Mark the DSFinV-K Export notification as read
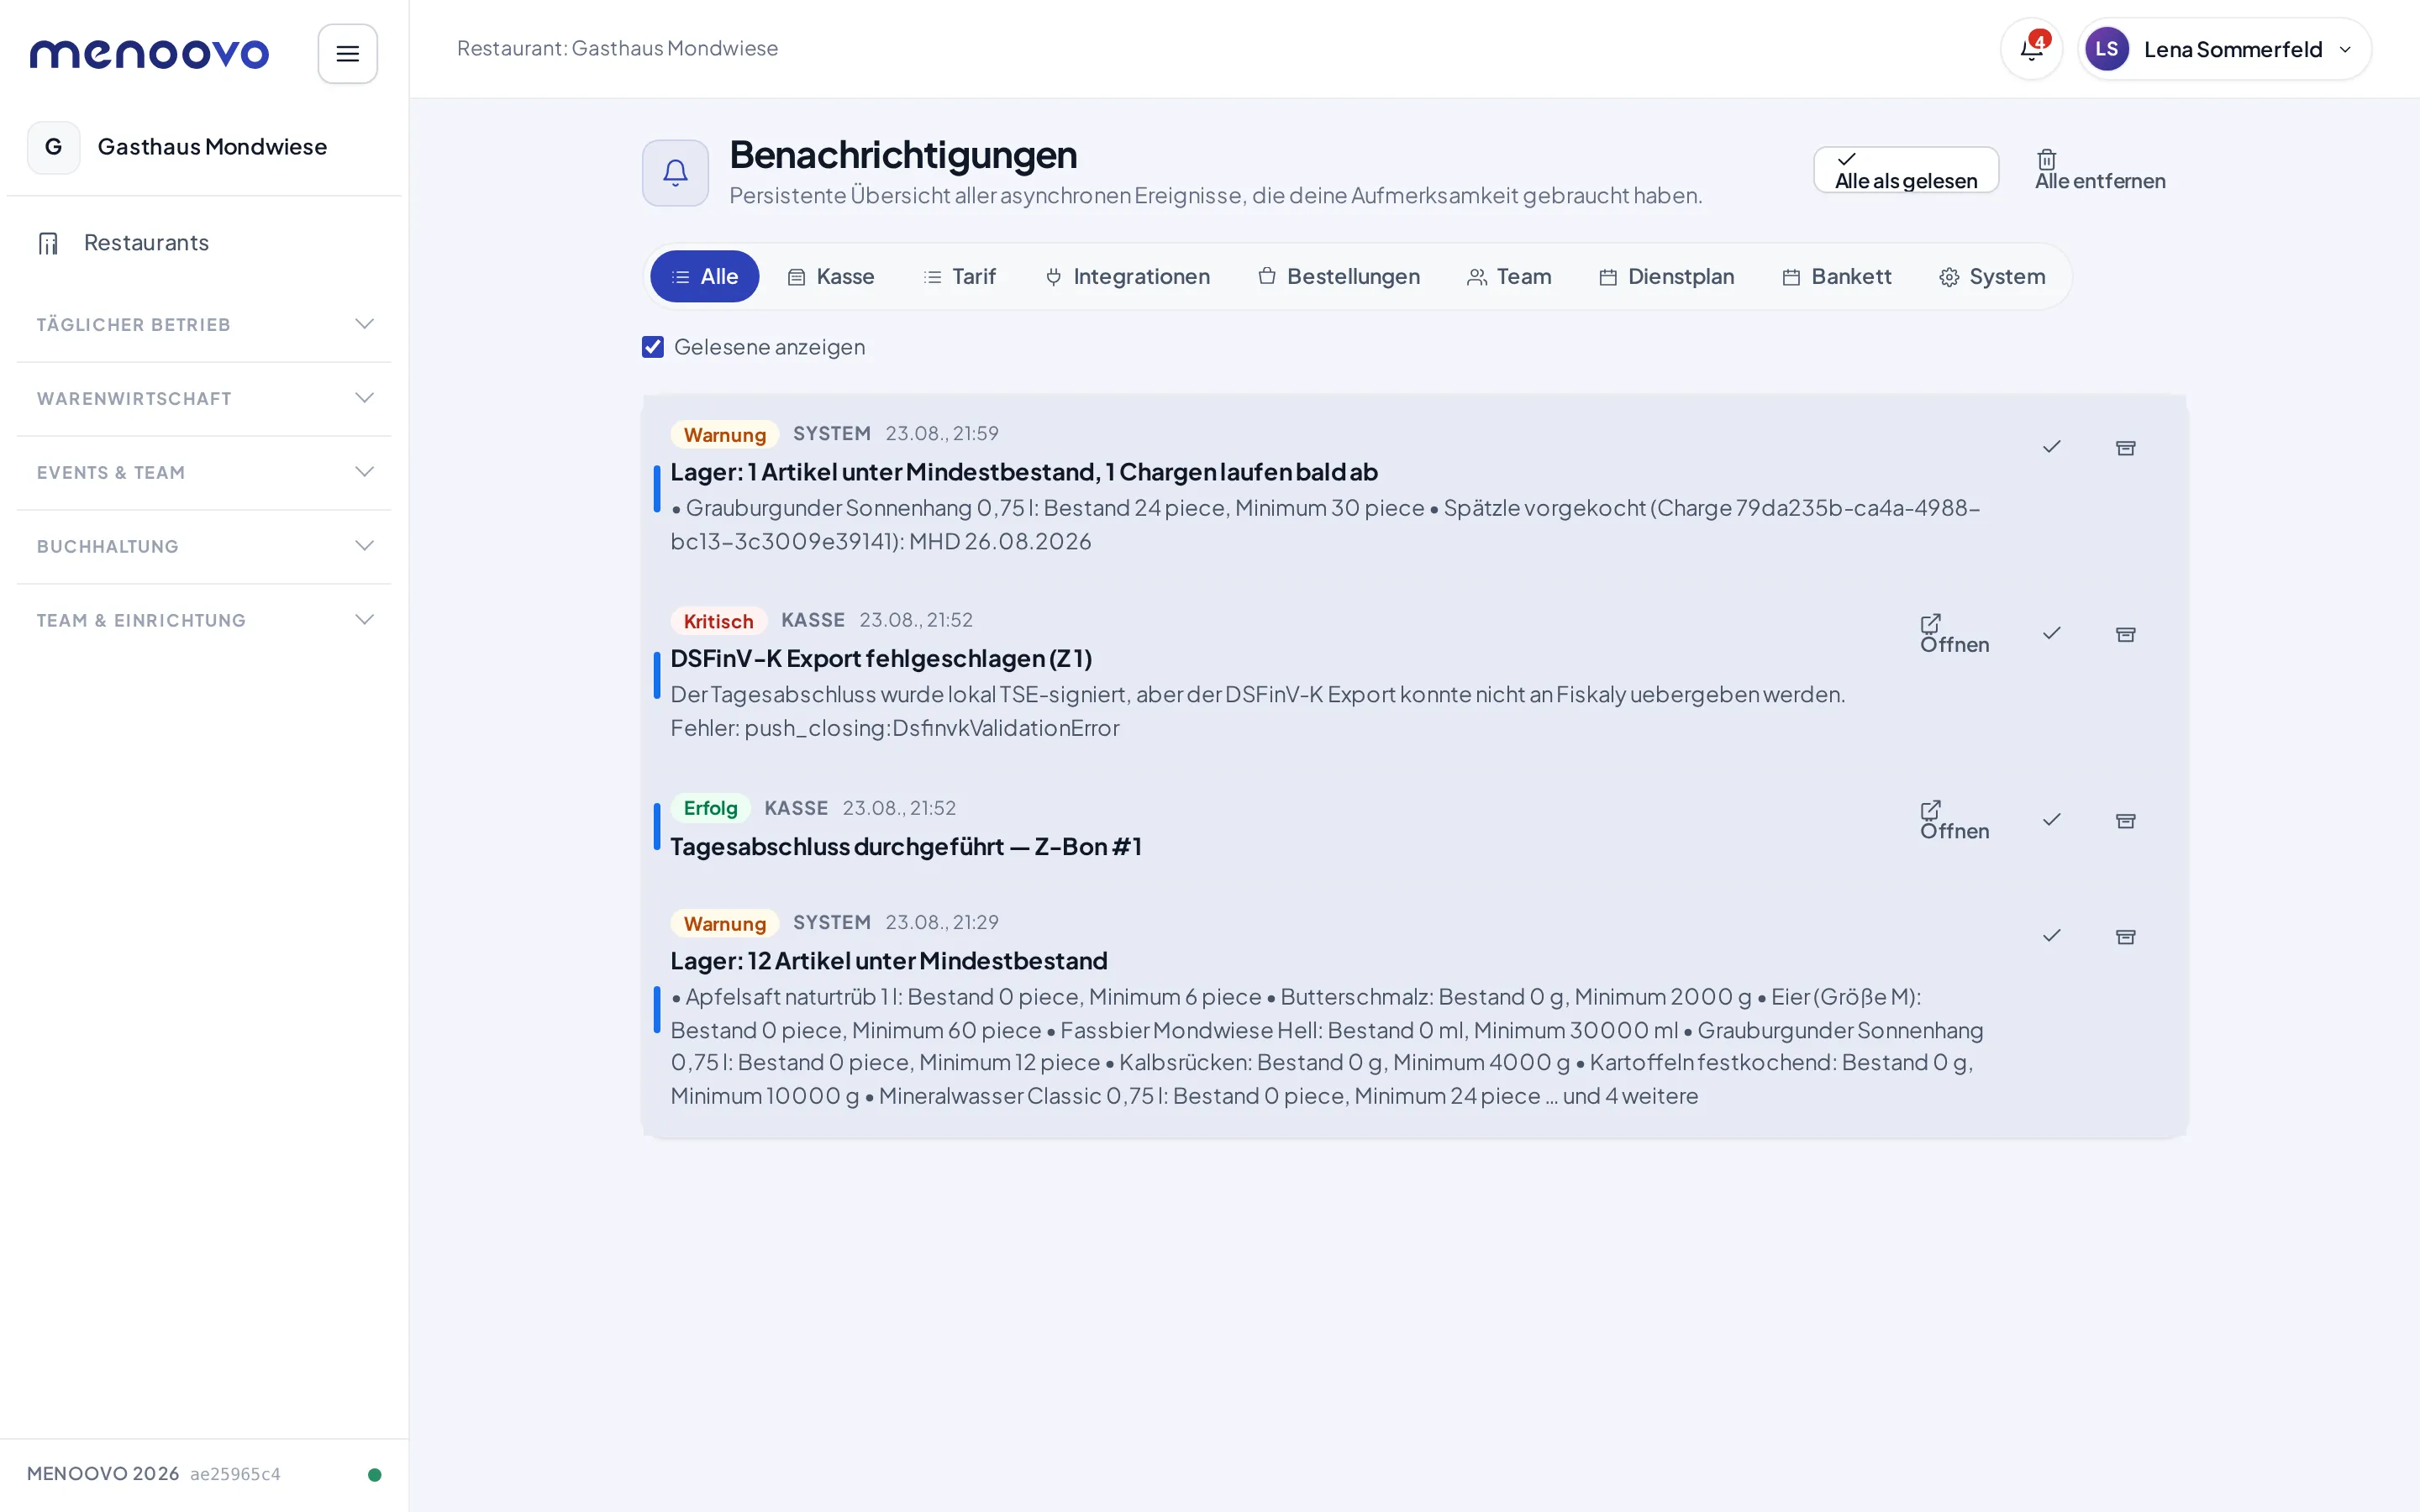 (2051, 633)
